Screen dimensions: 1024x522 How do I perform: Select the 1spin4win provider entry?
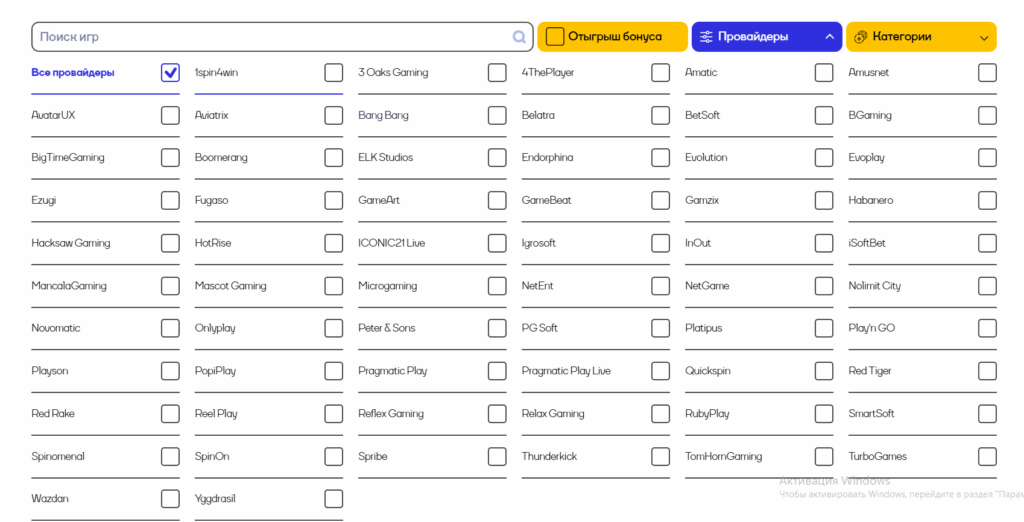coord(216,73)
